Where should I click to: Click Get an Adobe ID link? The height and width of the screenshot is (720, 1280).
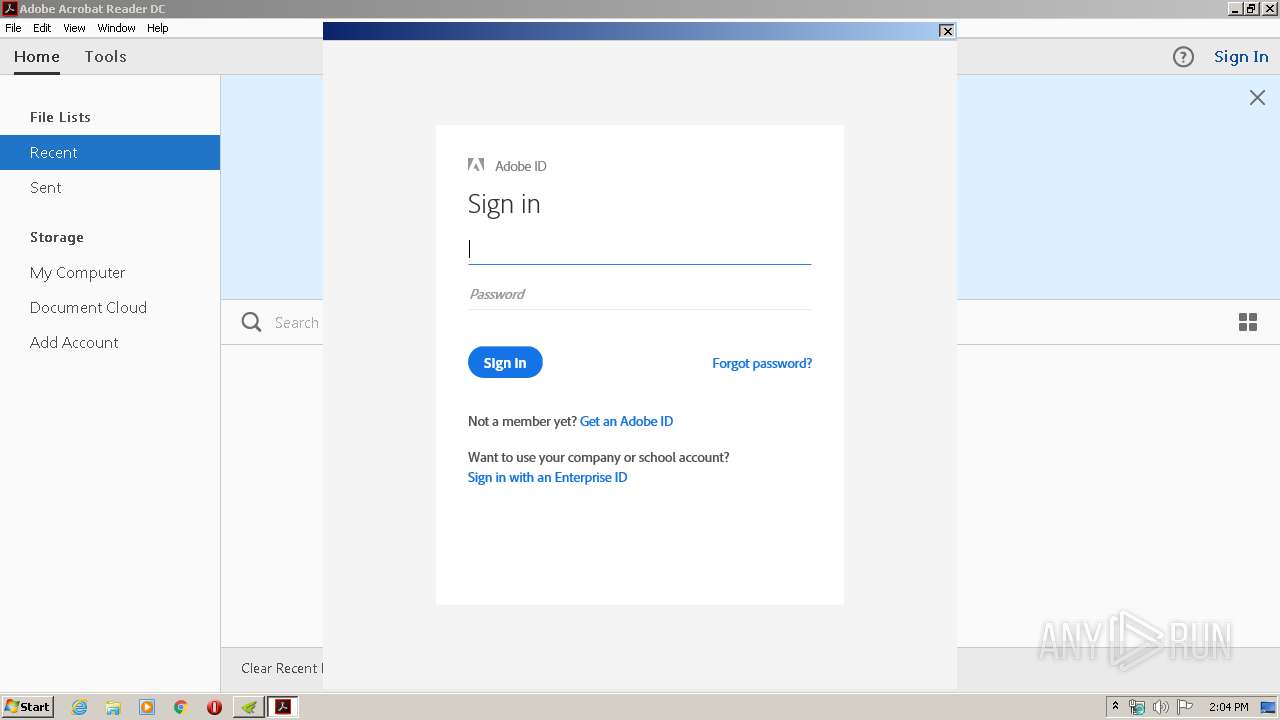point(626,421)
